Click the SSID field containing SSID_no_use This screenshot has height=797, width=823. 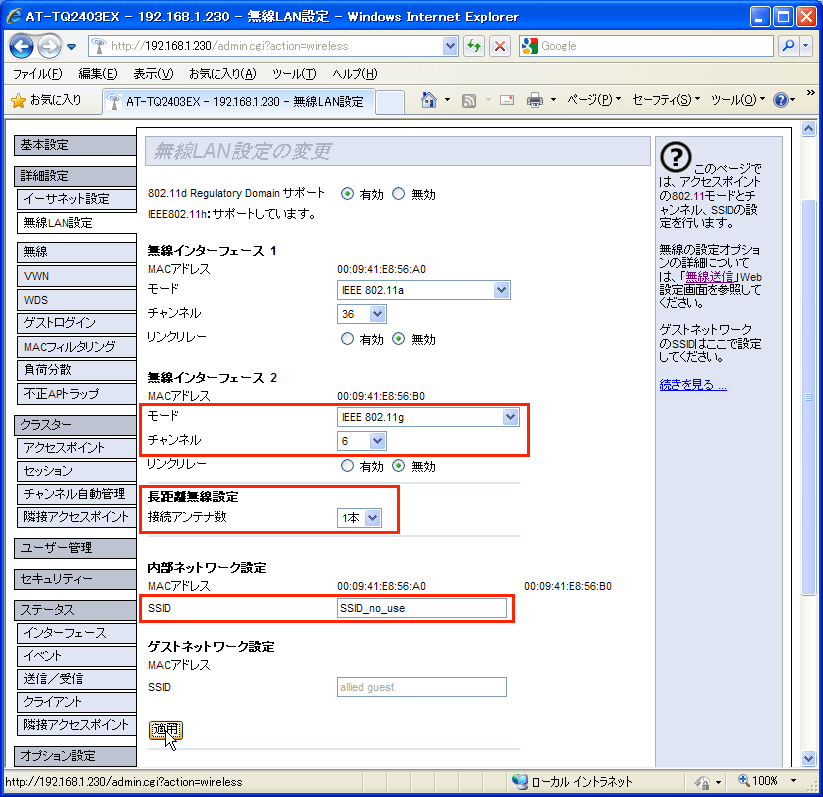click(422, 608)
